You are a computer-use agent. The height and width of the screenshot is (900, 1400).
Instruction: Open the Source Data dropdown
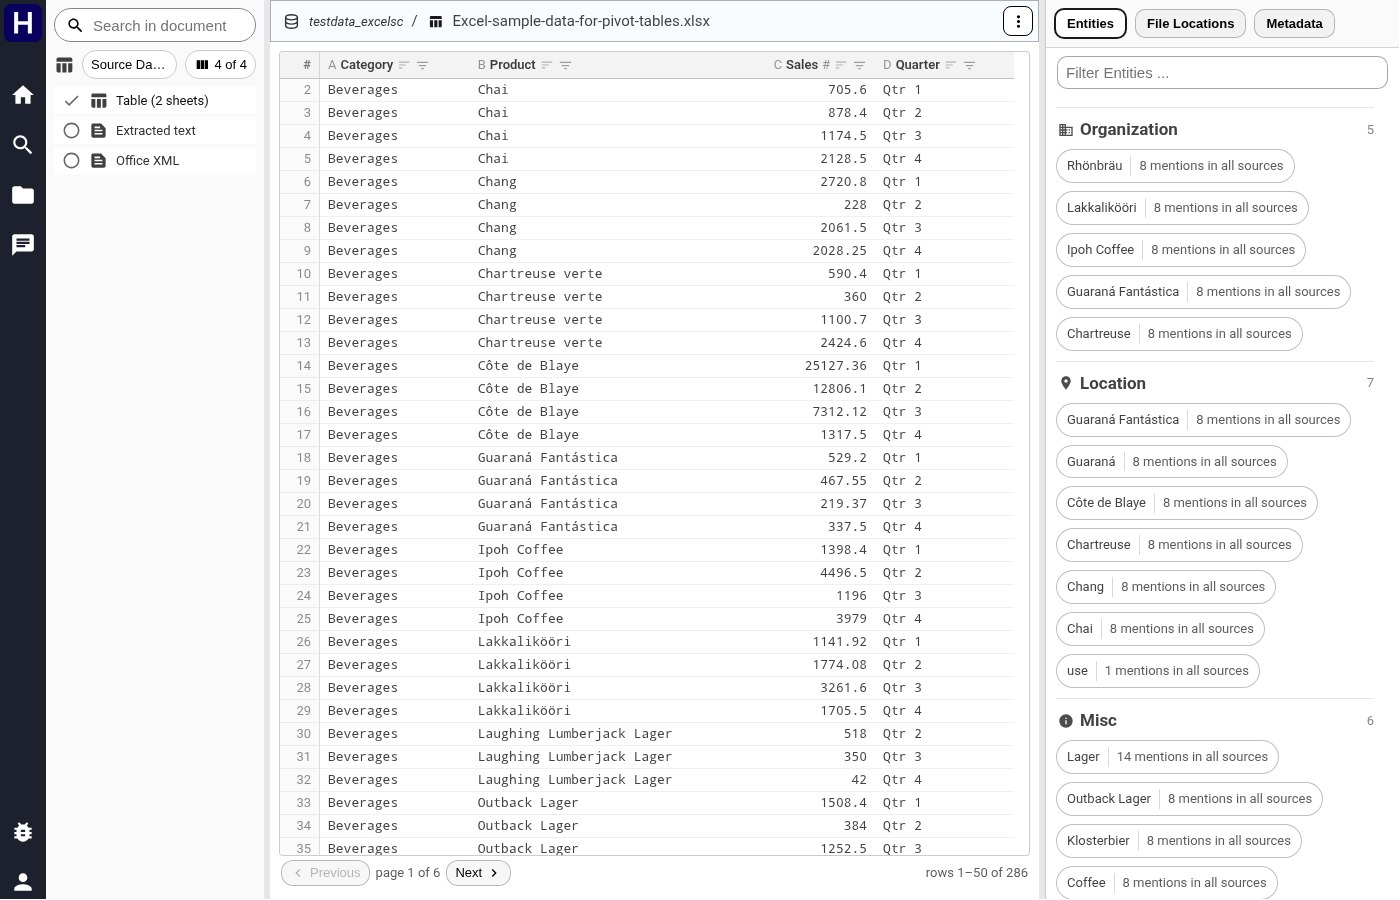[129, 65]
